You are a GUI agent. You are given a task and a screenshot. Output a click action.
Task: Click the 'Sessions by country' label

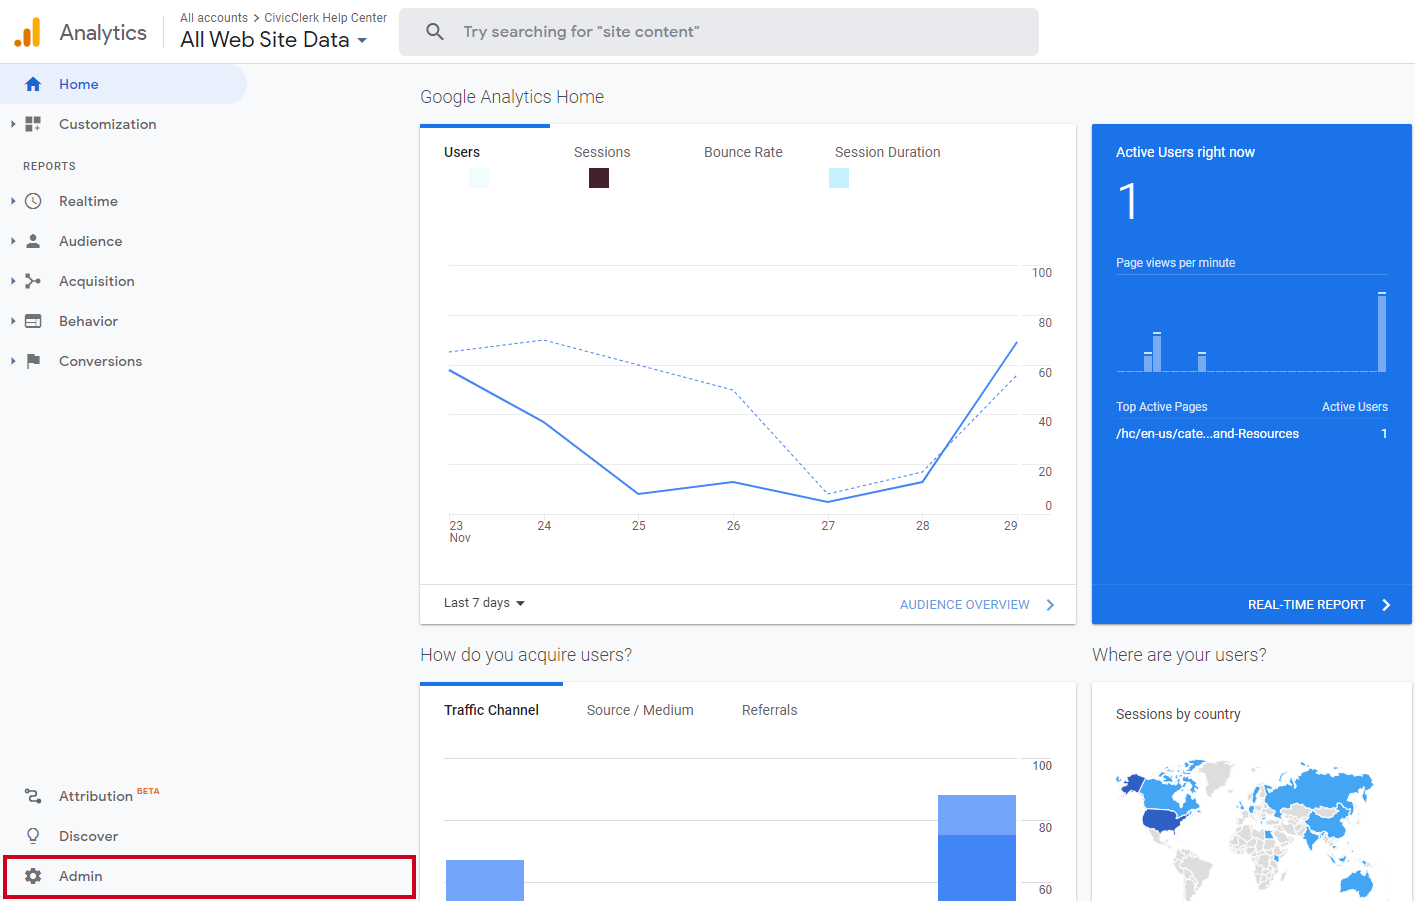pos(1178,714)
